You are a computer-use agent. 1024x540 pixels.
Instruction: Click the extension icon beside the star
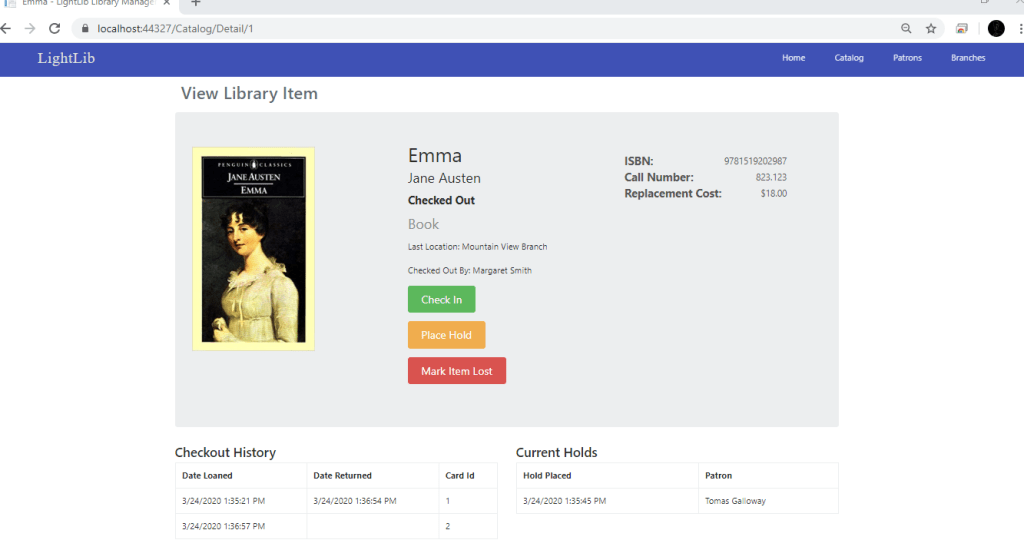pos(962,29)
